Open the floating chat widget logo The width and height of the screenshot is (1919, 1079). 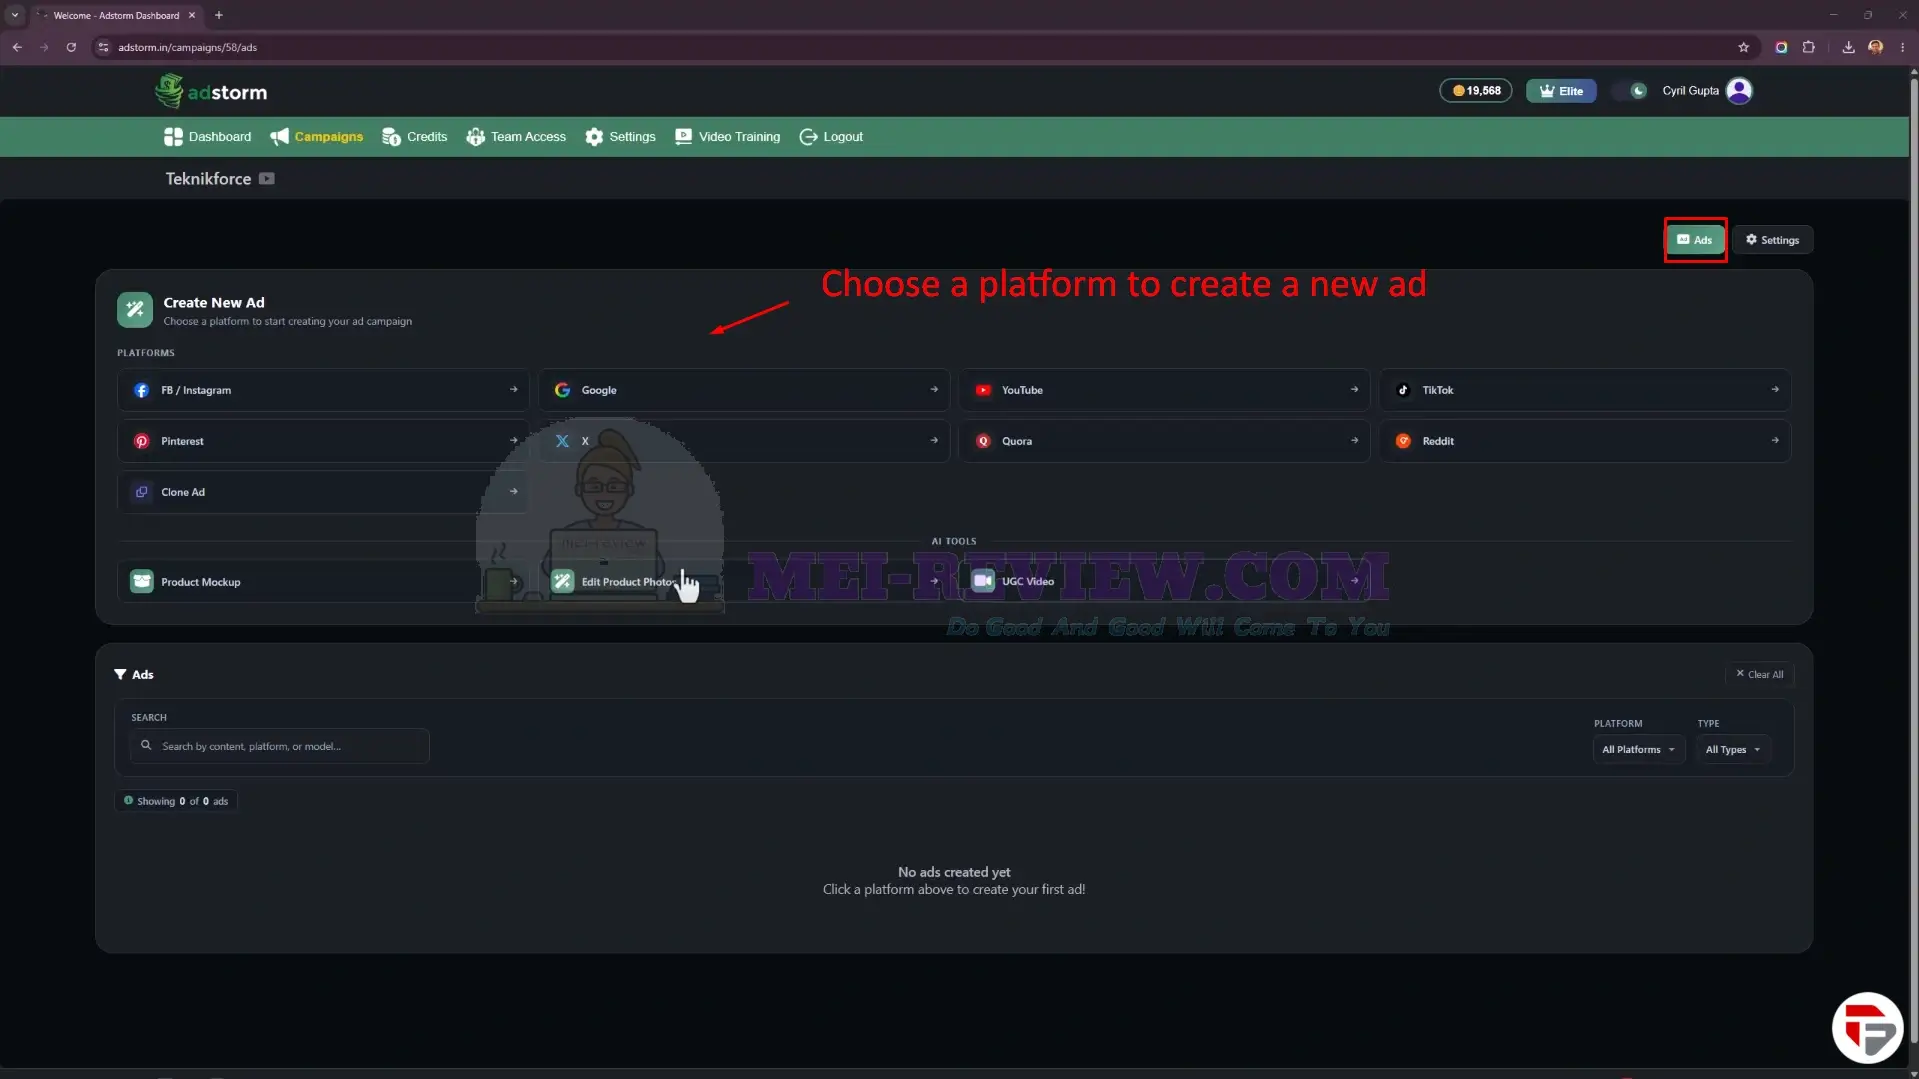point(1867,1028)
